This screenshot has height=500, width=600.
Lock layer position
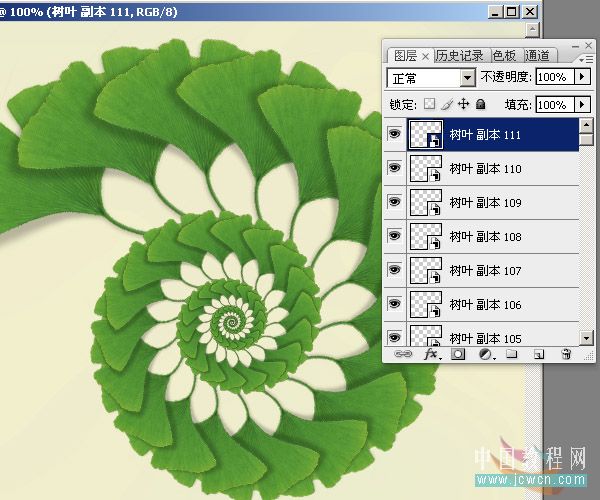463,104
